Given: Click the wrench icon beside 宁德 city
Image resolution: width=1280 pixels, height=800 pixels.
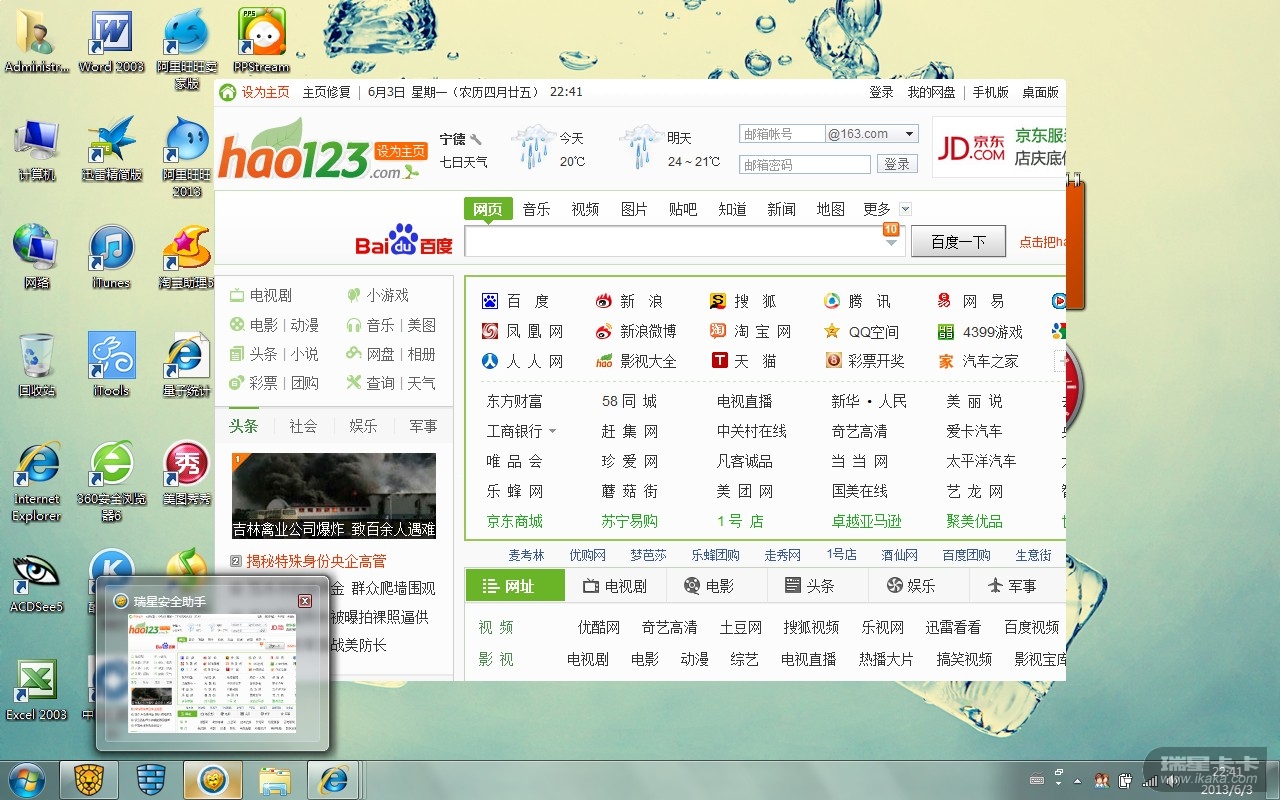Looking at the screenshot, I should [x=476, y=139].
